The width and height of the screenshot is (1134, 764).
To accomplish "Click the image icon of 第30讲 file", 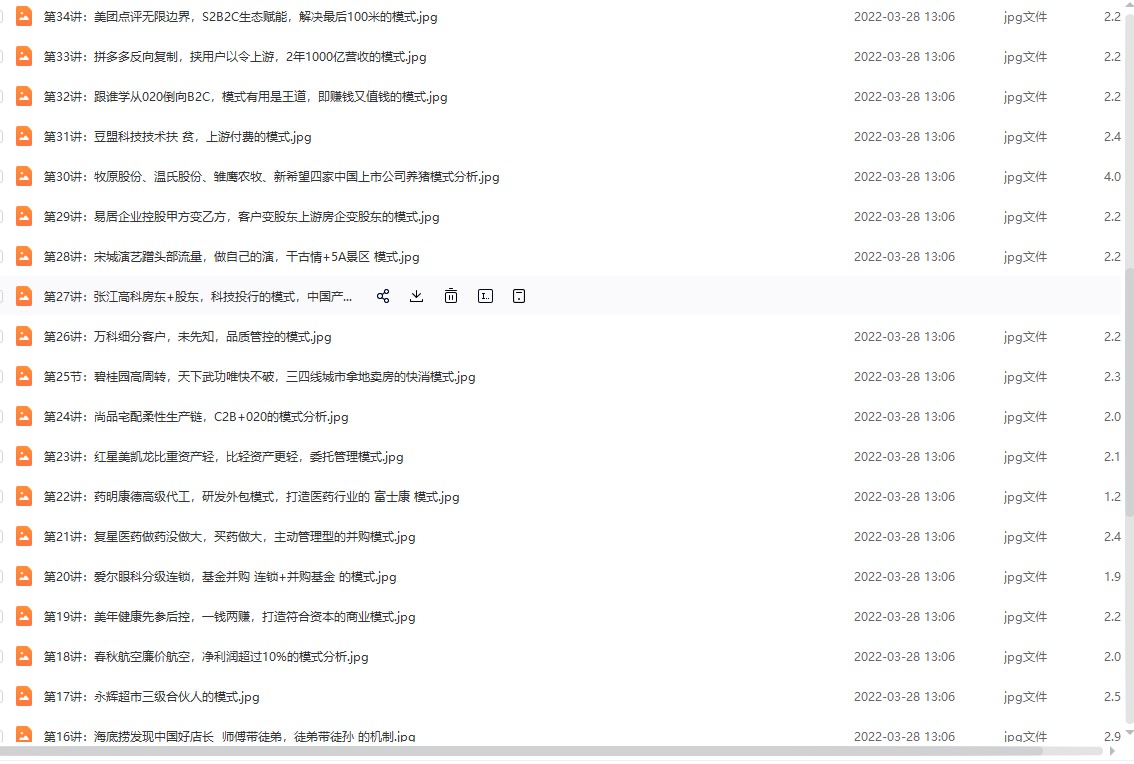I will click(x=24, y=176).
